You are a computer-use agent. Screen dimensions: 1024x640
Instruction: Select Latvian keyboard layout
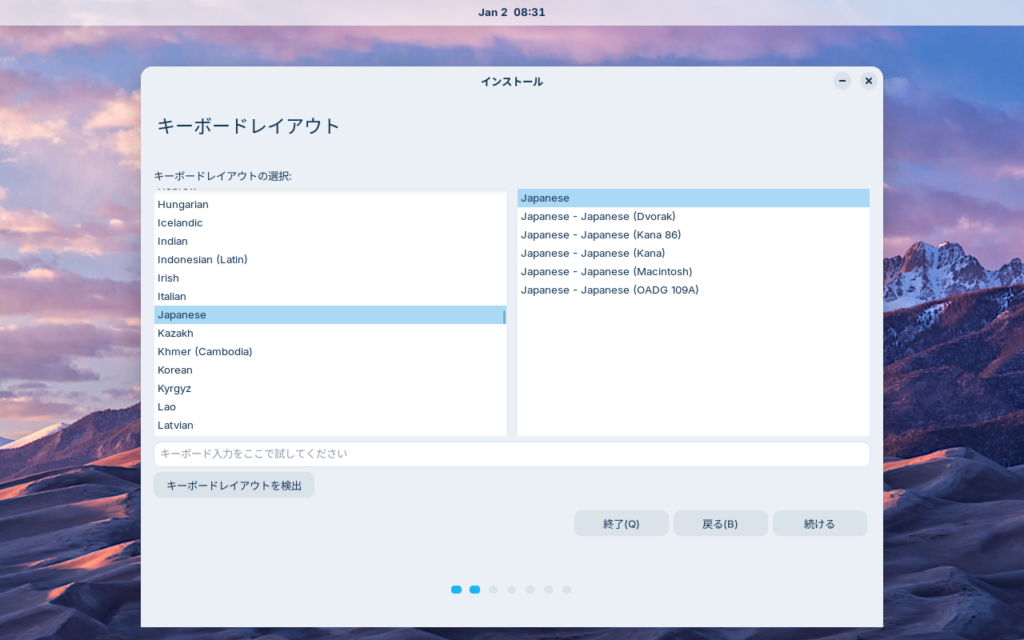pos(175,425)
